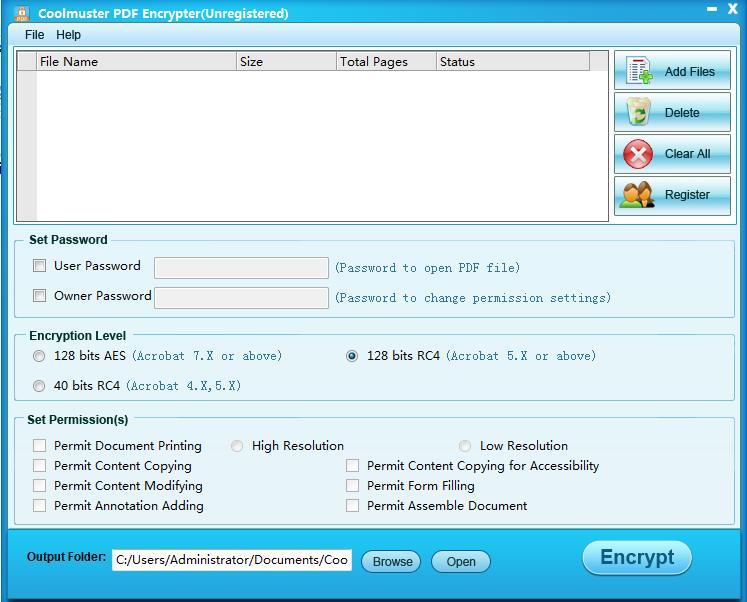Image resolution: width=747 pixels, height=602 pixels.
Task: Click the Delete label text
Action: tap(682, 113)
